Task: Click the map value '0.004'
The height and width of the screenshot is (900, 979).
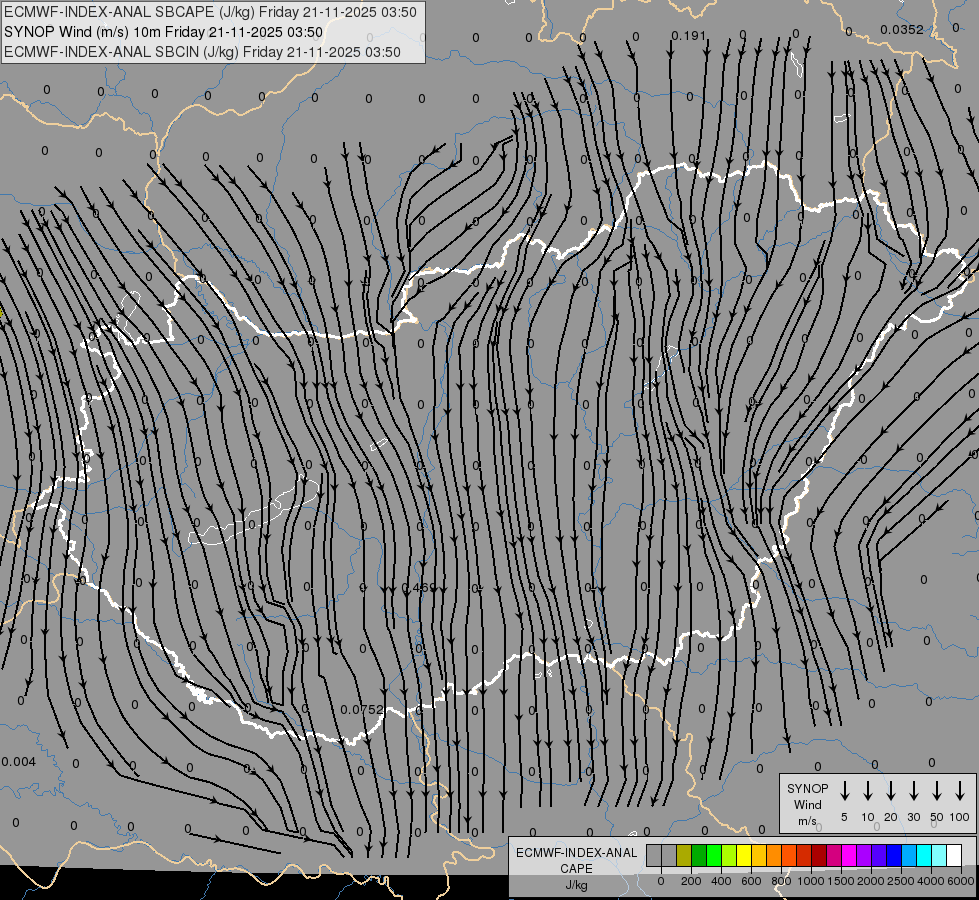Action: click(19, 761)
